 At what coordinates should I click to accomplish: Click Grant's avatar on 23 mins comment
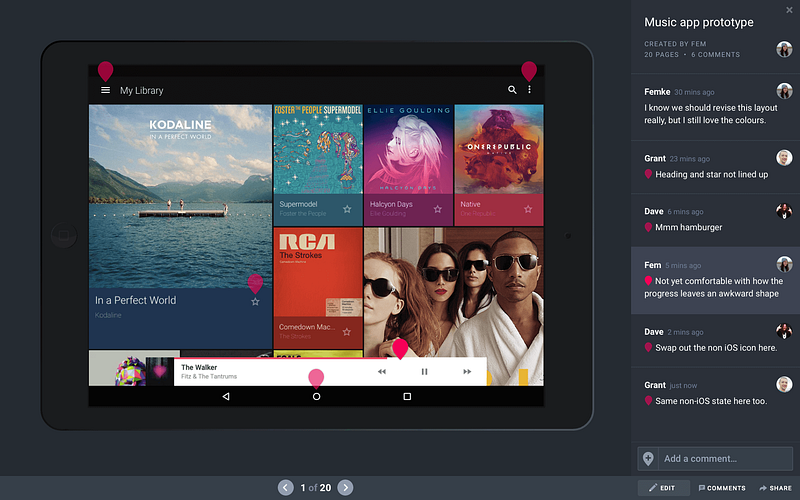(784, 158)
